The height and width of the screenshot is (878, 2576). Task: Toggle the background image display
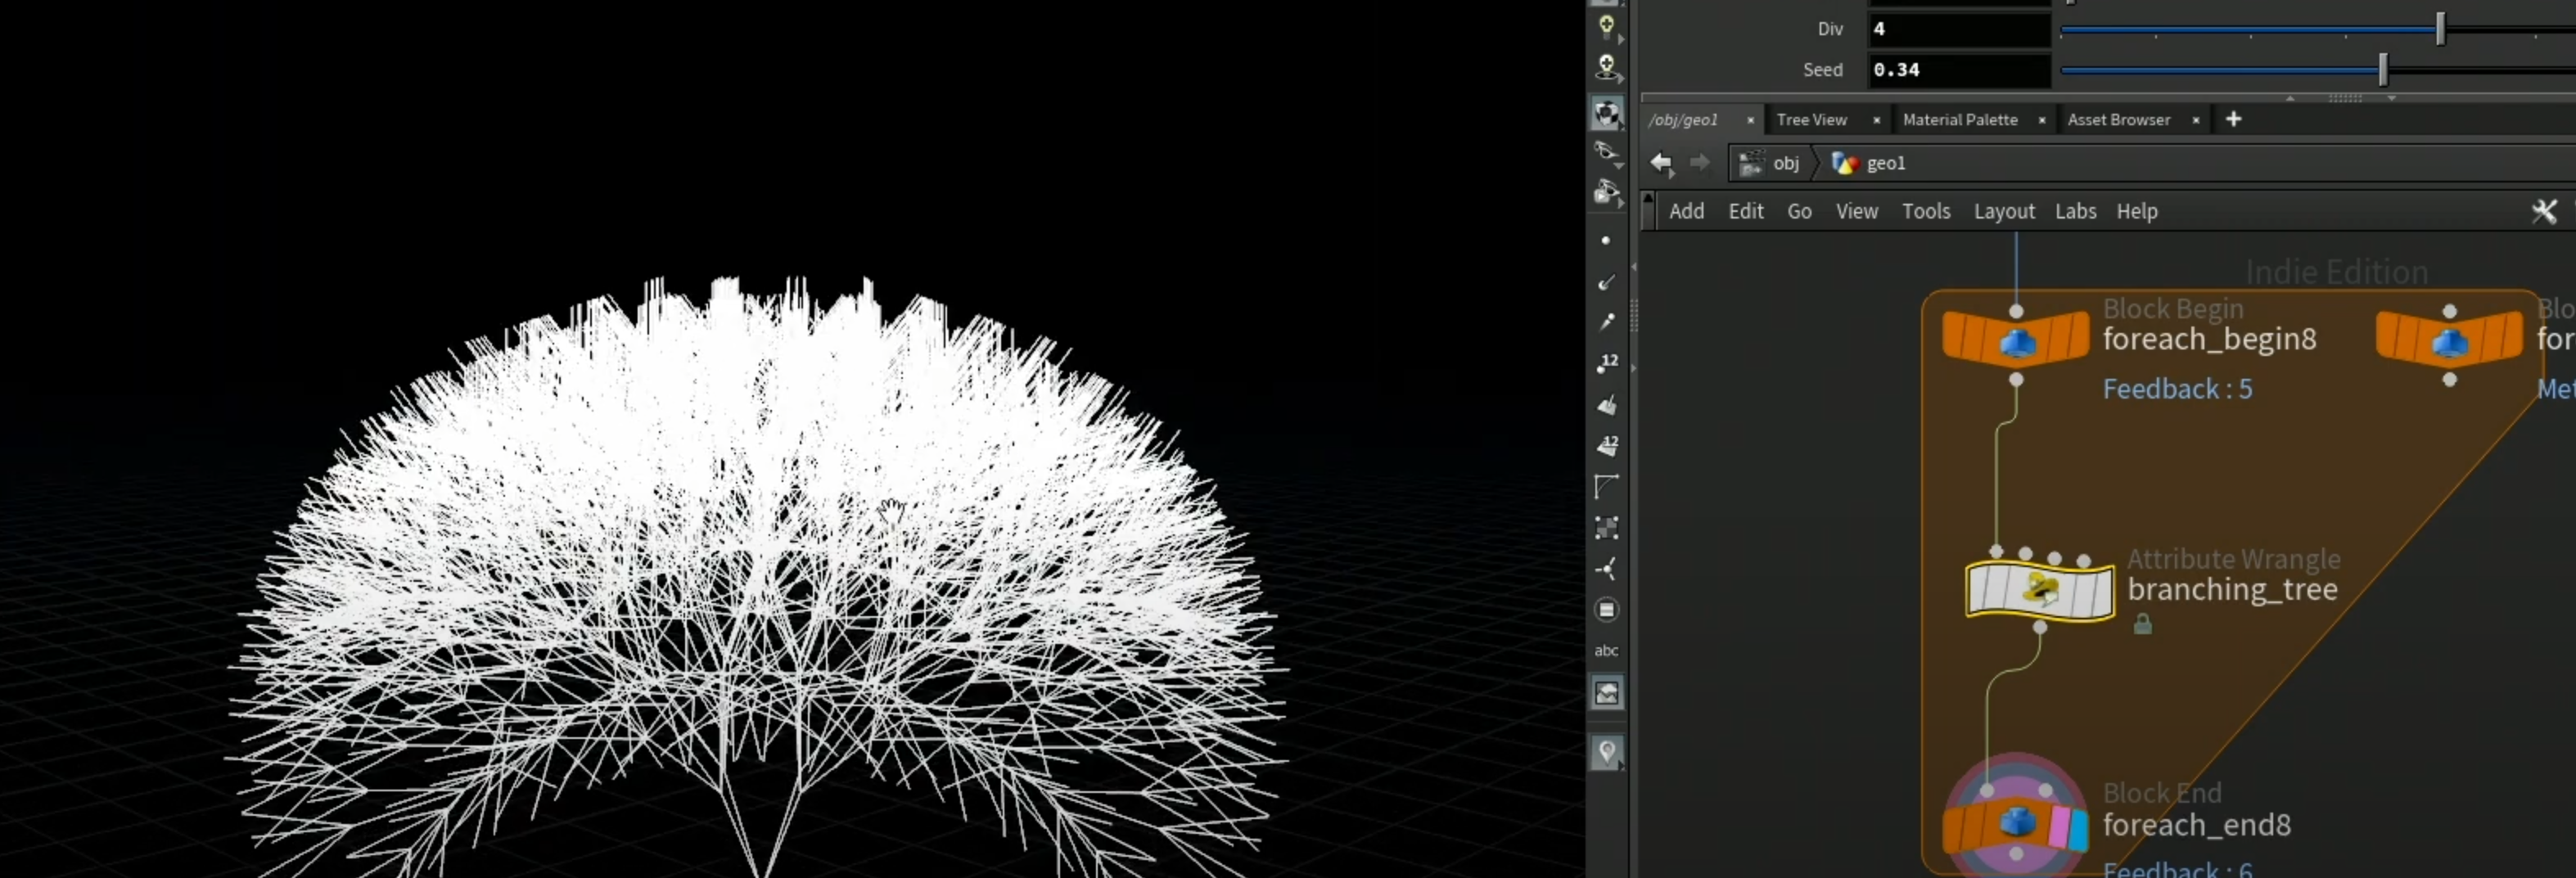pos(1606,692)
